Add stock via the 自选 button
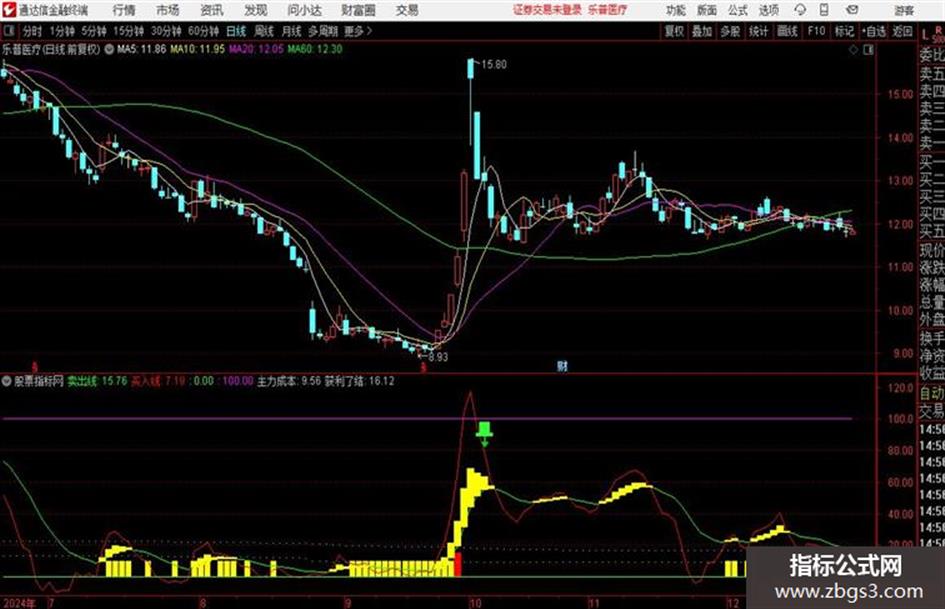Screen dimensions: 945x609 click(x=873, y=31)
